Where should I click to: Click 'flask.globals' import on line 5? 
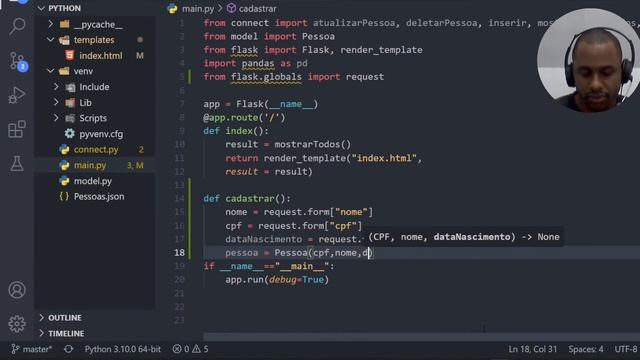266,77
